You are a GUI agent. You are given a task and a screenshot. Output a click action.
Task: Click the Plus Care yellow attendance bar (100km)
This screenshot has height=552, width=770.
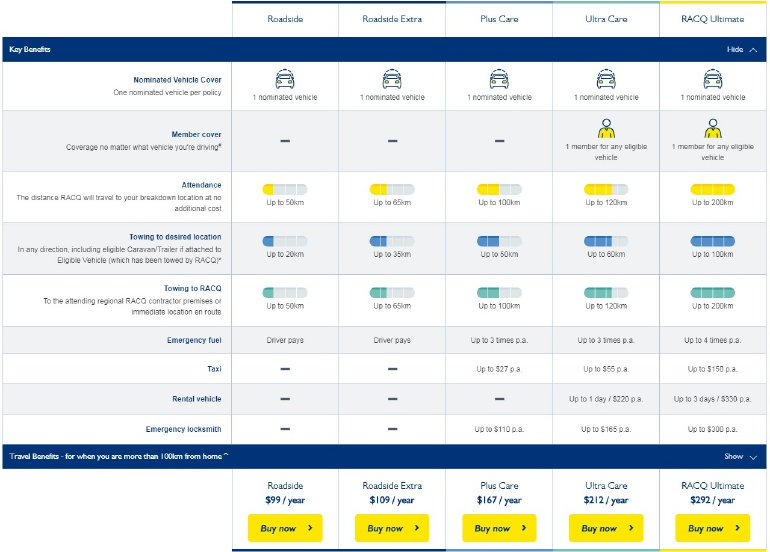[499, 190]
